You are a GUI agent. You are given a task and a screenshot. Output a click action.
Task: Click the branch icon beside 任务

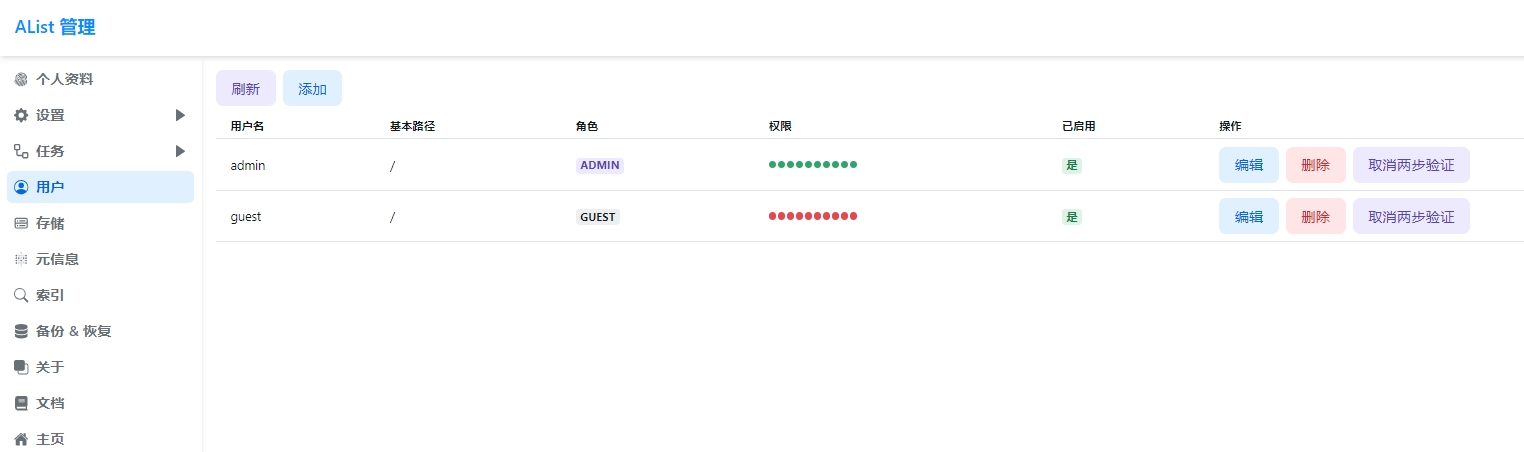21,151
